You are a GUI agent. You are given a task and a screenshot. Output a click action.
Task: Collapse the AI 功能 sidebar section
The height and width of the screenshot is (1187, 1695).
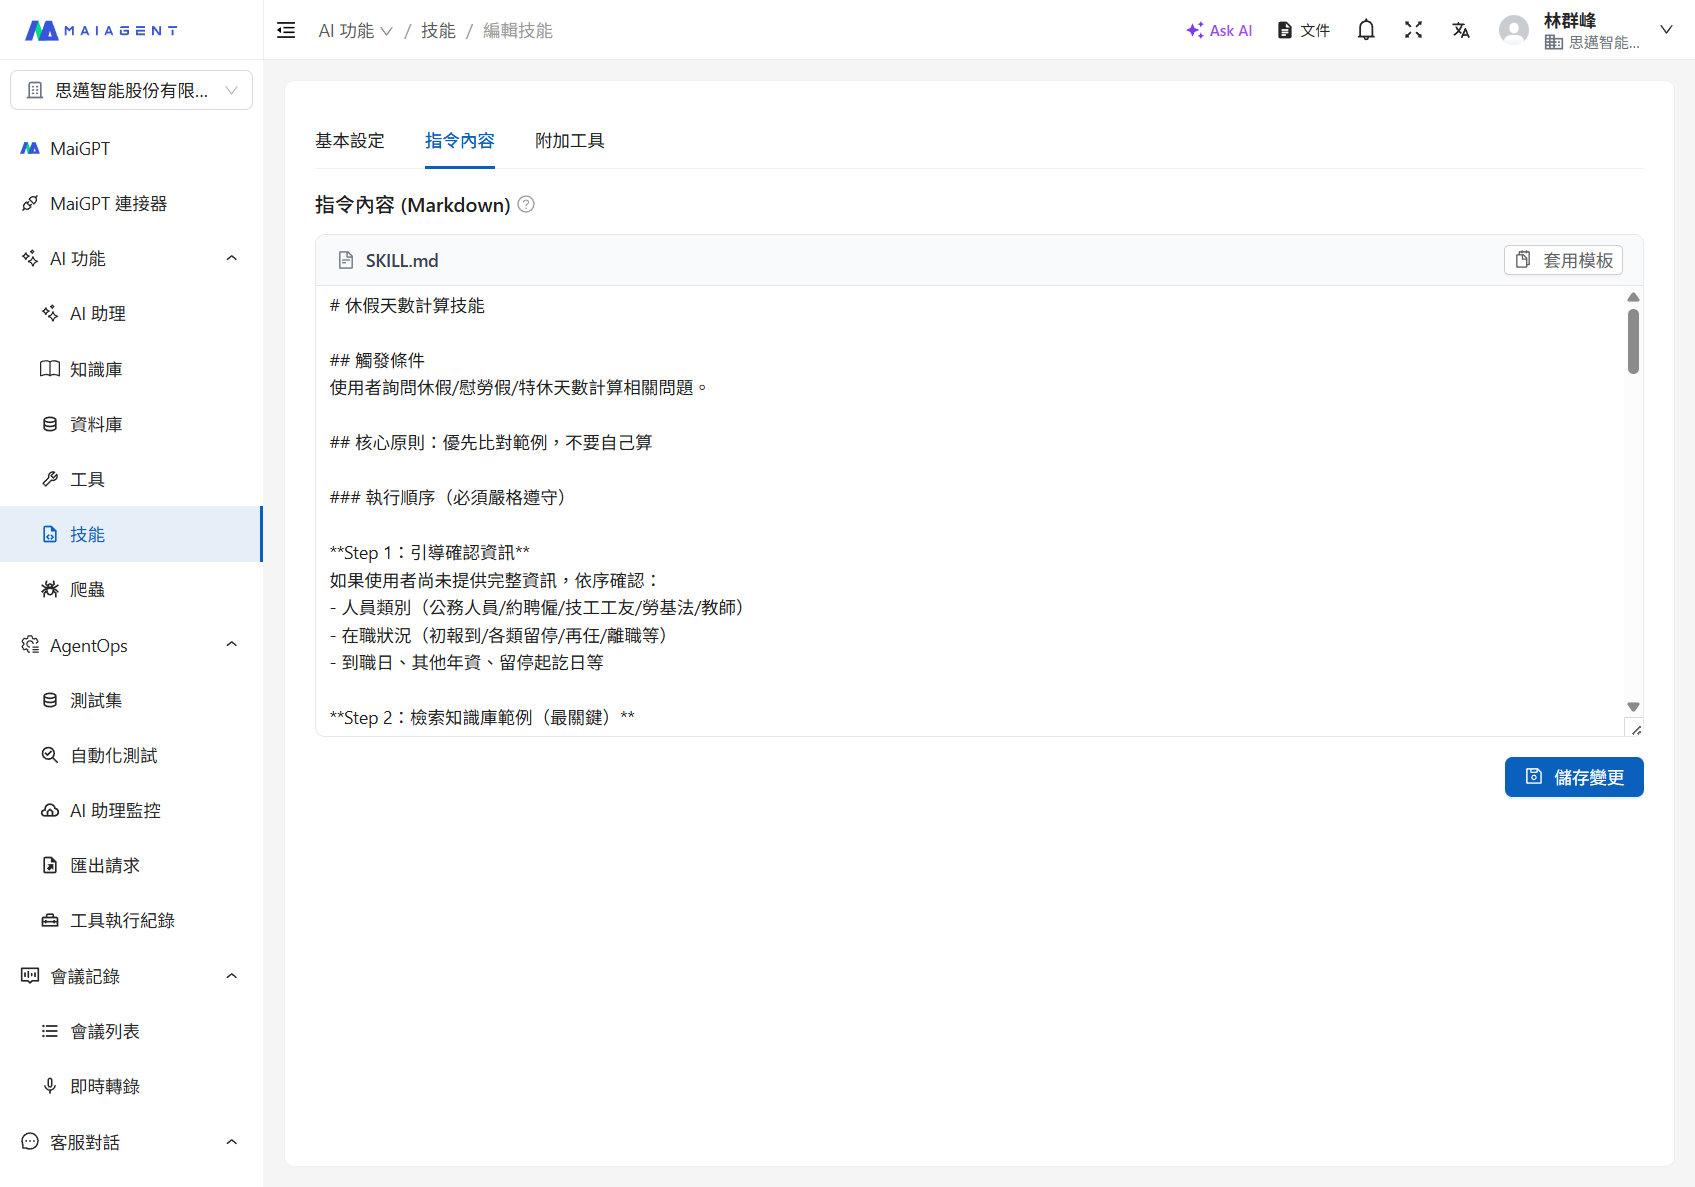[231, 258]
